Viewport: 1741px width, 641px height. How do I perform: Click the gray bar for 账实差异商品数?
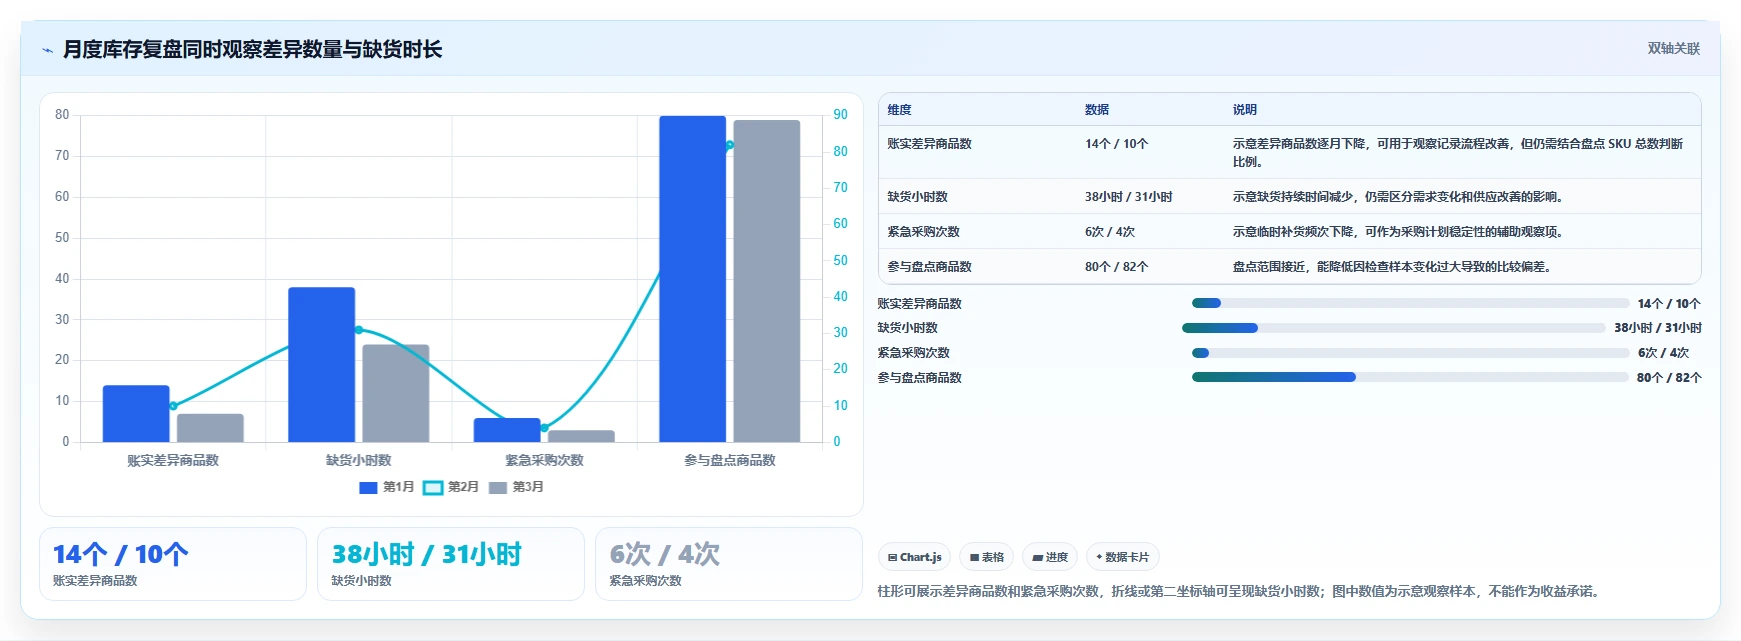[210, 428]
